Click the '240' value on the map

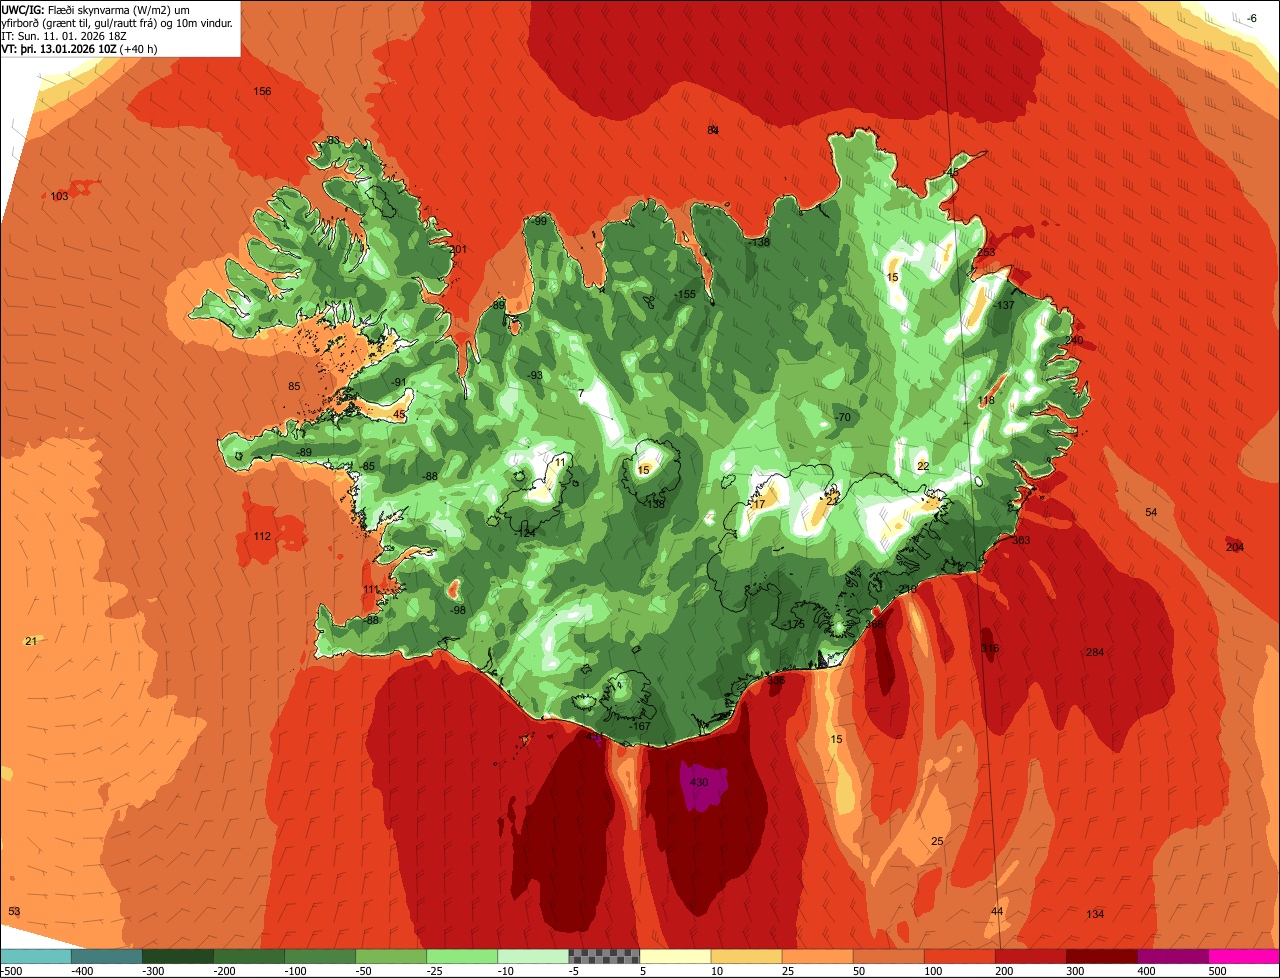click(x=1074, y=341)
